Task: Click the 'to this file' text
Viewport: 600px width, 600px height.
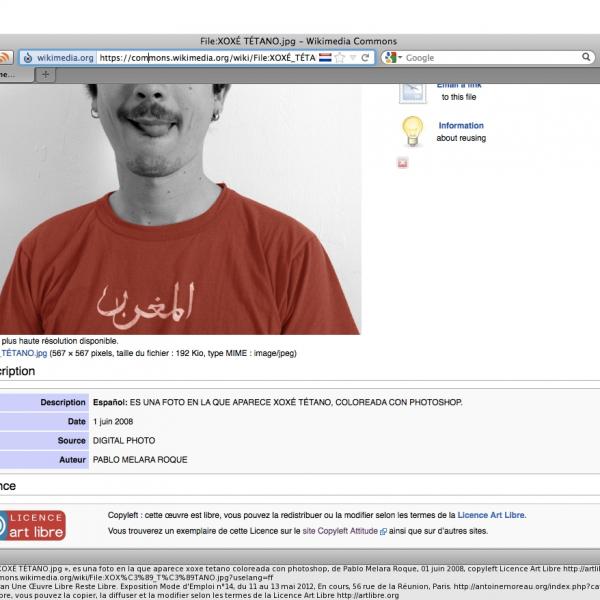Action: coord(459,97)
